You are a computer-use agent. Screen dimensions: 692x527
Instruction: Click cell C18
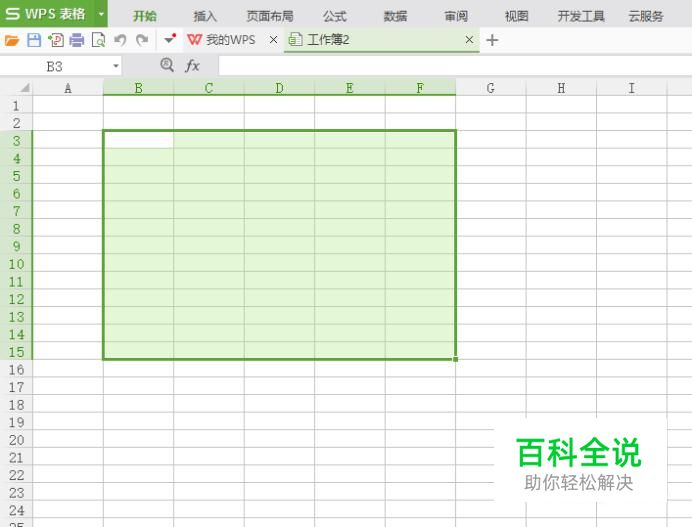click(209, 404)
